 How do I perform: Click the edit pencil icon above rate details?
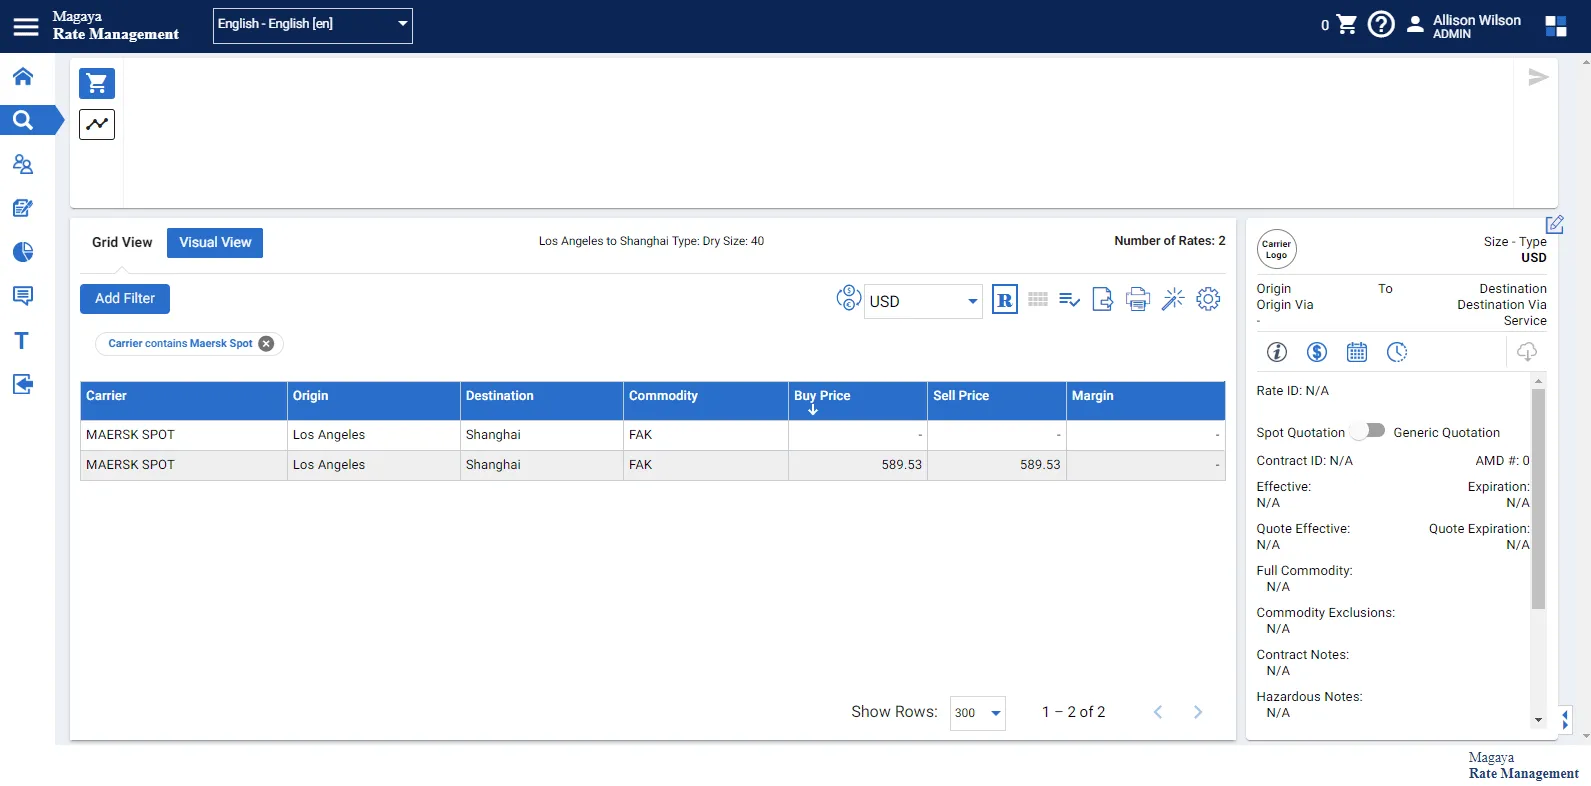1554,225
